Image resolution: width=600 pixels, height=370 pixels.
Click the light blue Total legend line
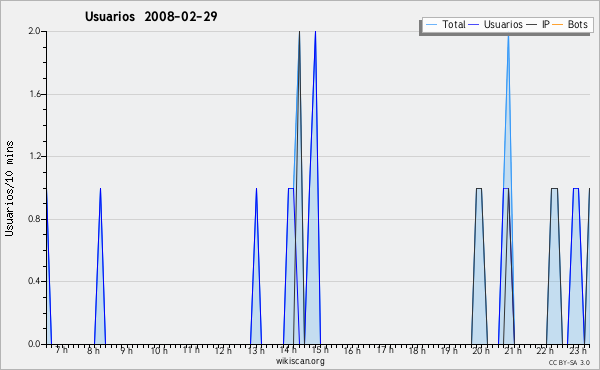[x=431, y=25]
